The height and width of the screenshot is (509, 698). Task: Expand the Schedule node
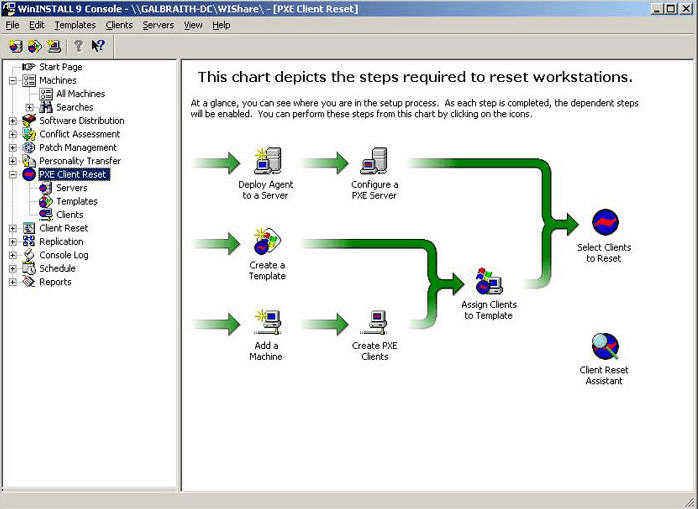click(13, 269)
